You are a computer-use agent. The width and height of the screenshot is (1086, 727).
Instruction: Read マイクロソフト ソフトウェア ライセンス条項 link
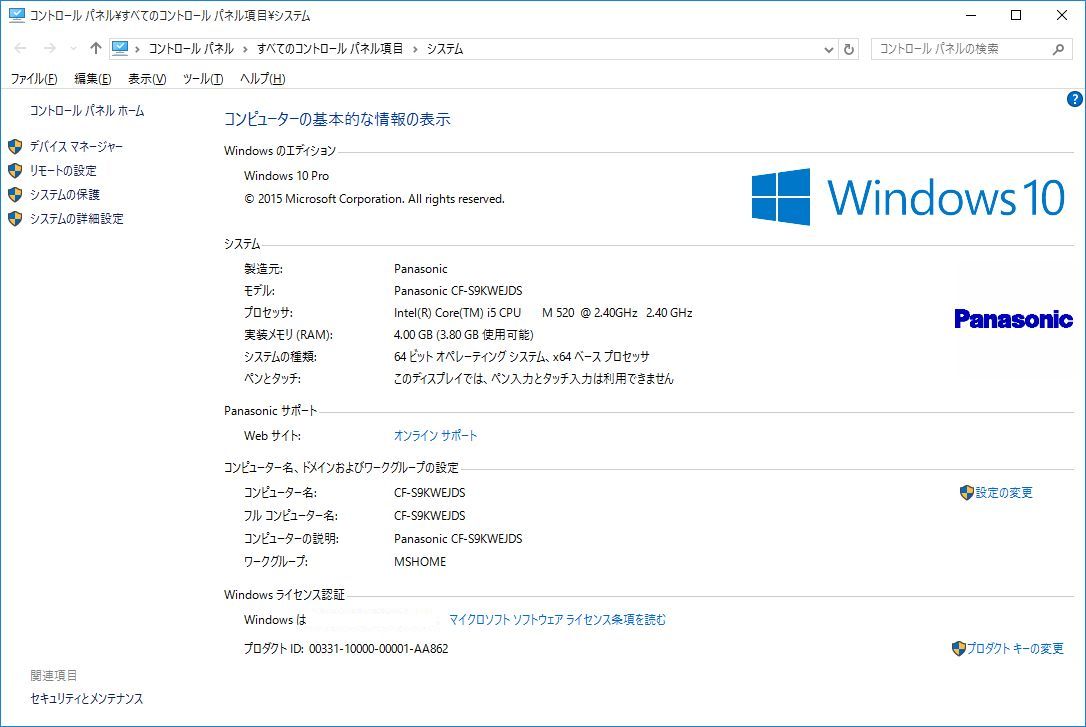pos(557,619)
